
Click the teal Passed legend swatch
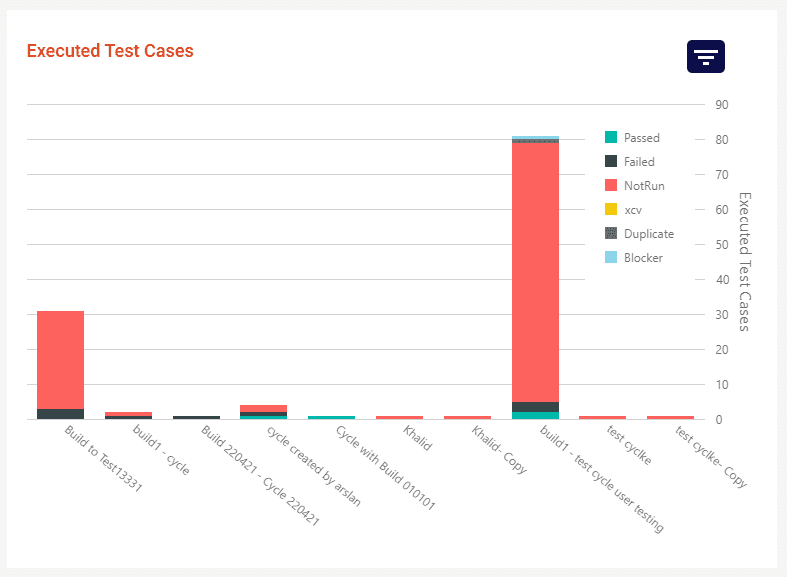pos(611,138)
